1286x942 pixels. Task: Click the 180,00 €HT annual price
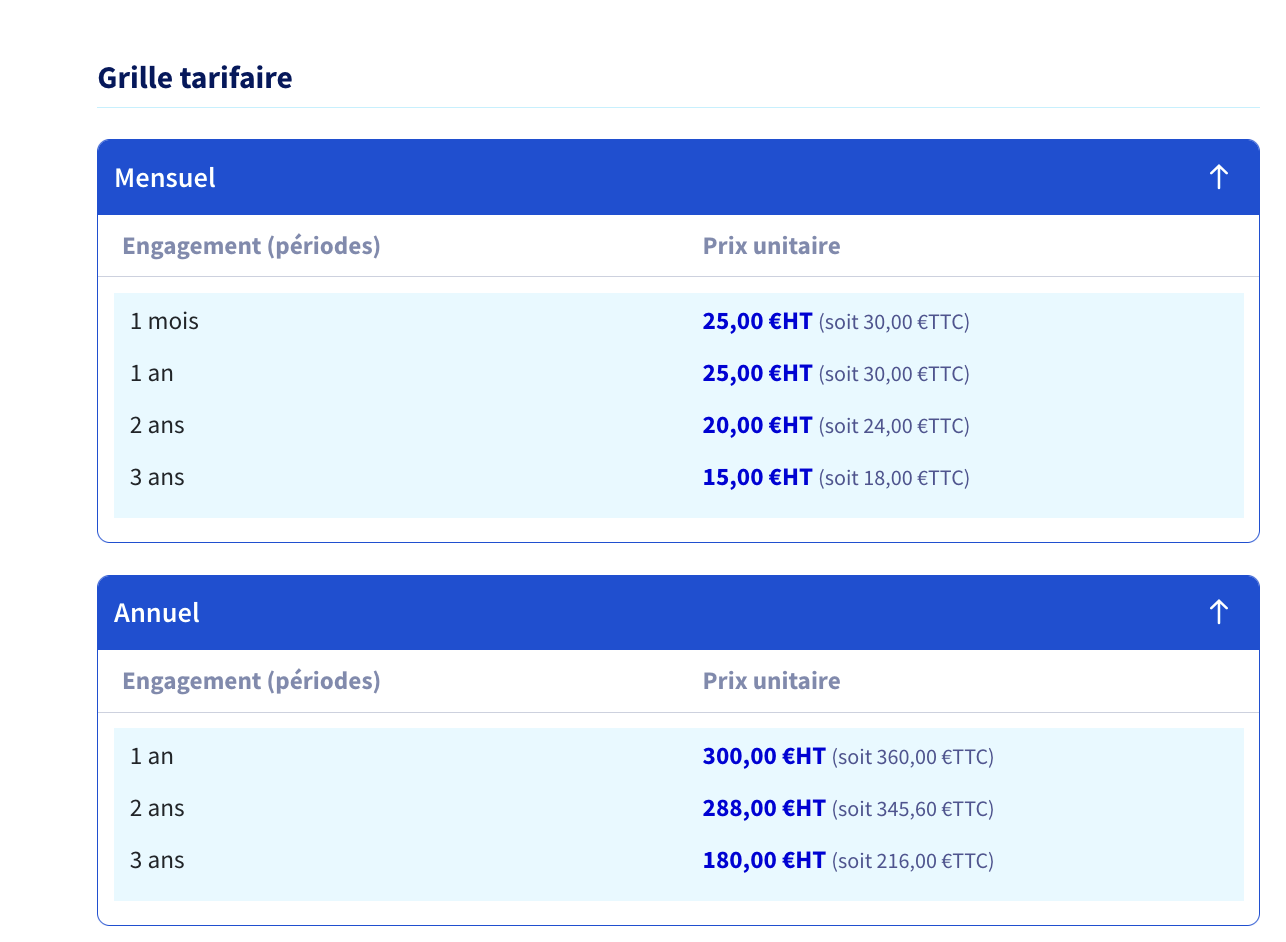764,861
